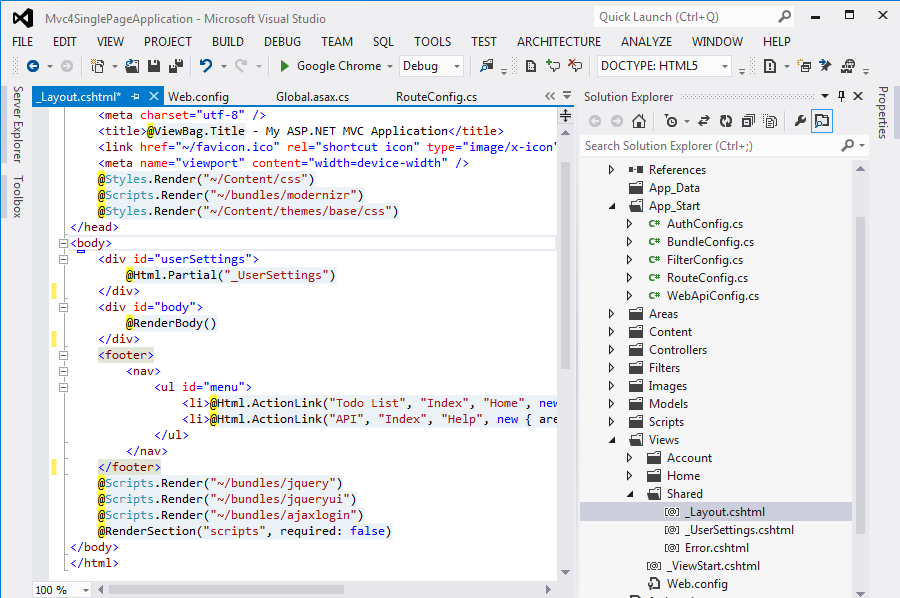Screen dimensions: 900x598
Task: Click the editor horizontal scrollbar thumb
Action: tap(226, 589)
